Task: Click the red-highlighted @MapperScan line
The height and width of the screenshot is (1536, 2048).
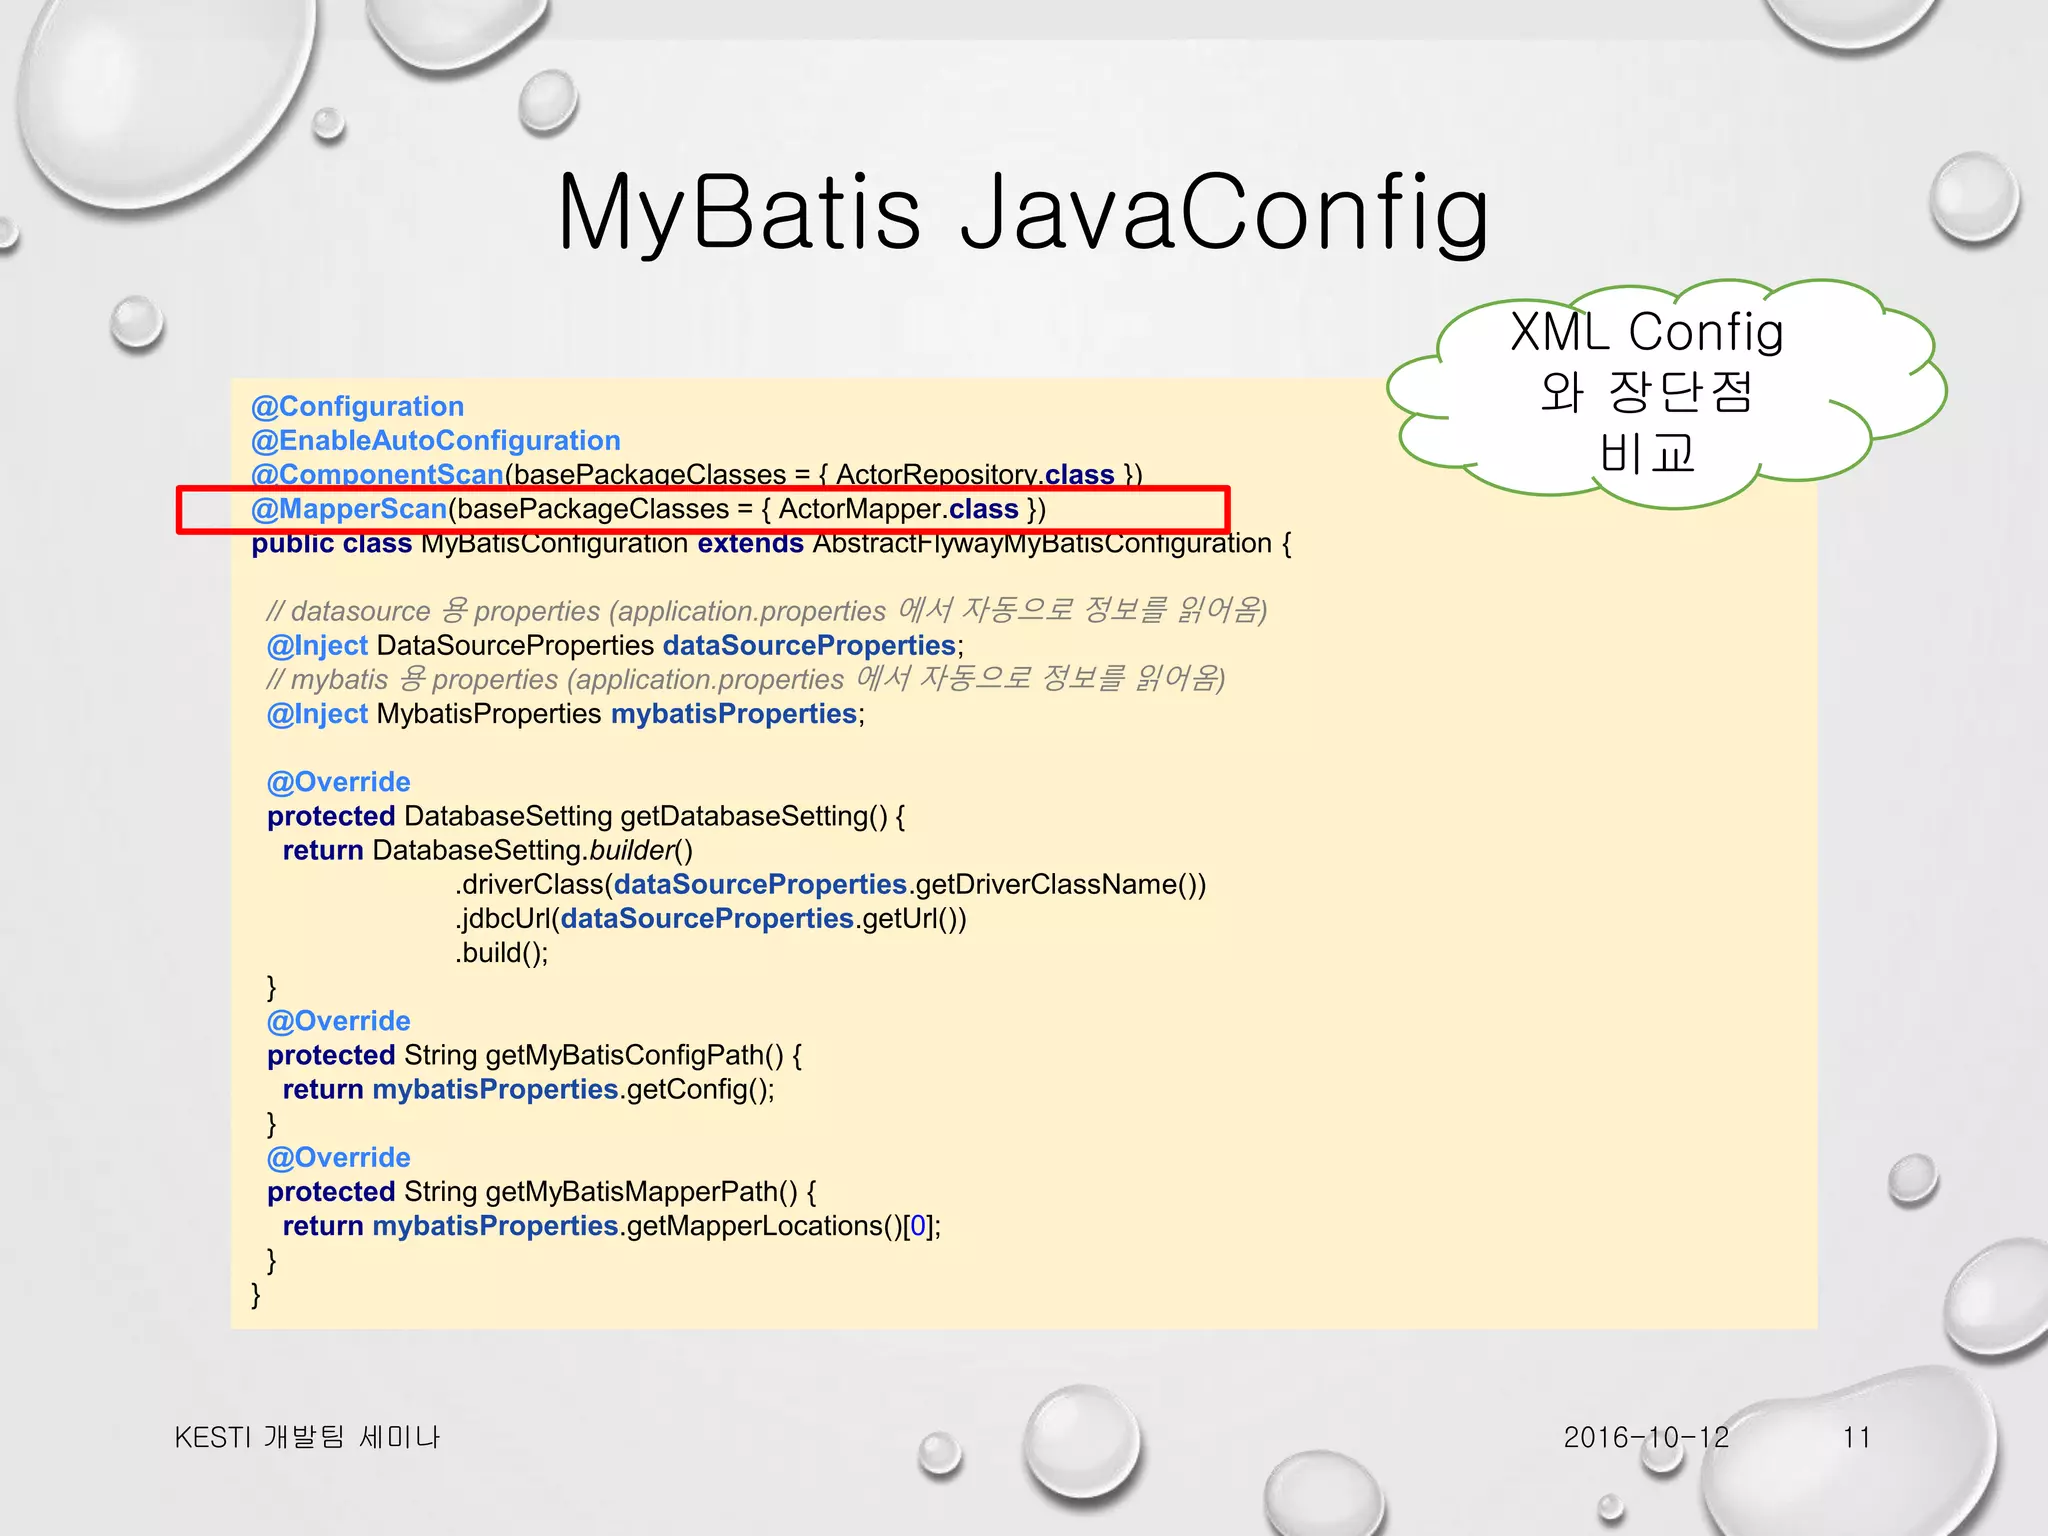Action: pos(648,509)
